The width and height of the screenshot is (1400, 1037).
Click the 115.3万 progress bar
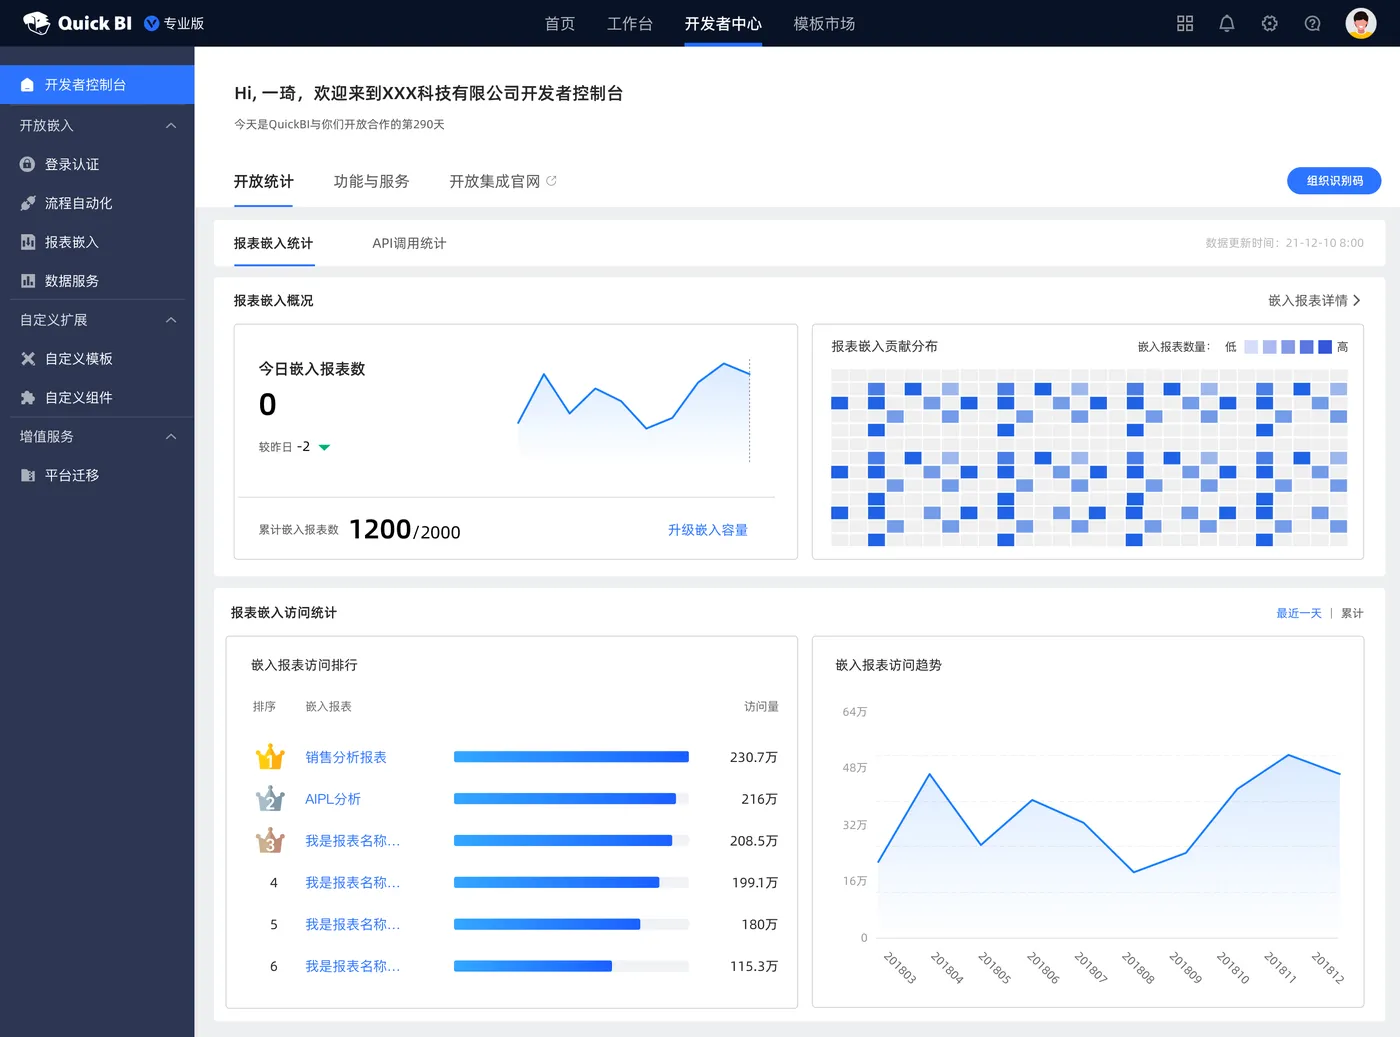click(x=571, y=966)
